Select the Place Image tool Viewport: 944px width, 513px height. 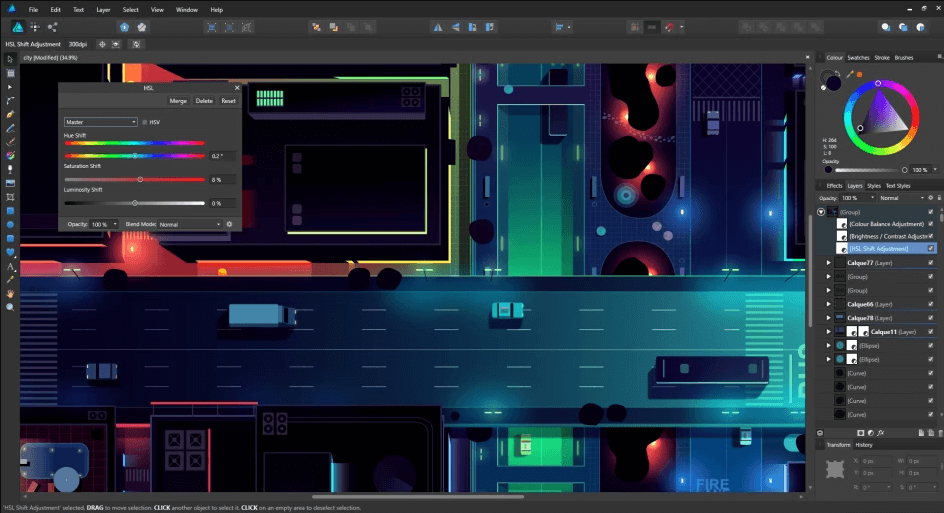(10, 183)
